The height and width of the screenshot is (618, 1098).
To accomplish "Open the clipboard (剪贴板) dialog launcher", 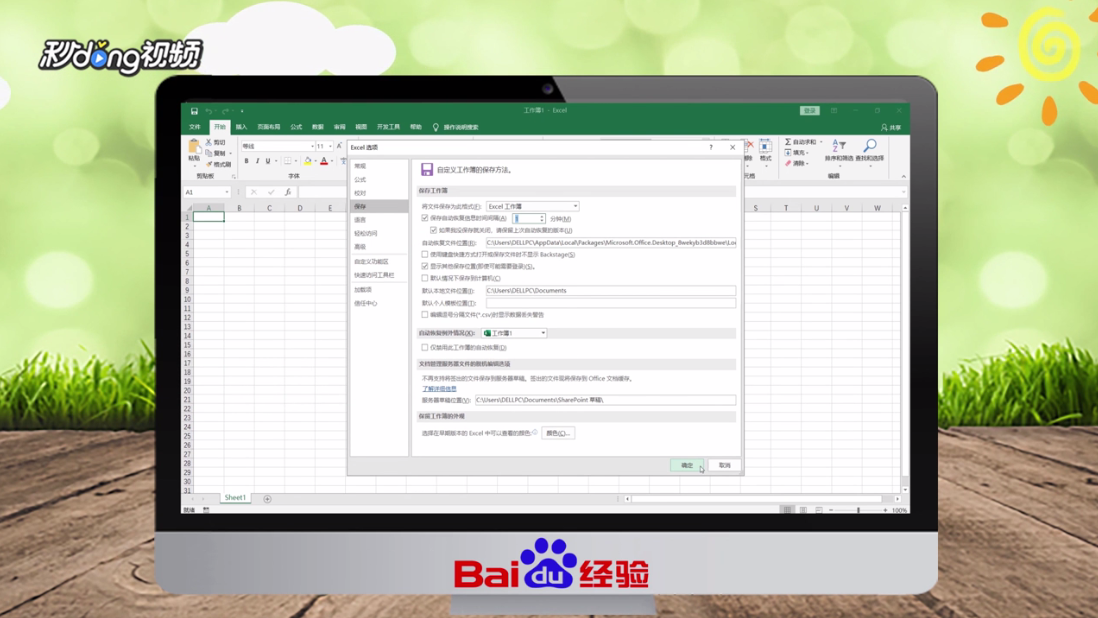I will [x=233, y=176].
